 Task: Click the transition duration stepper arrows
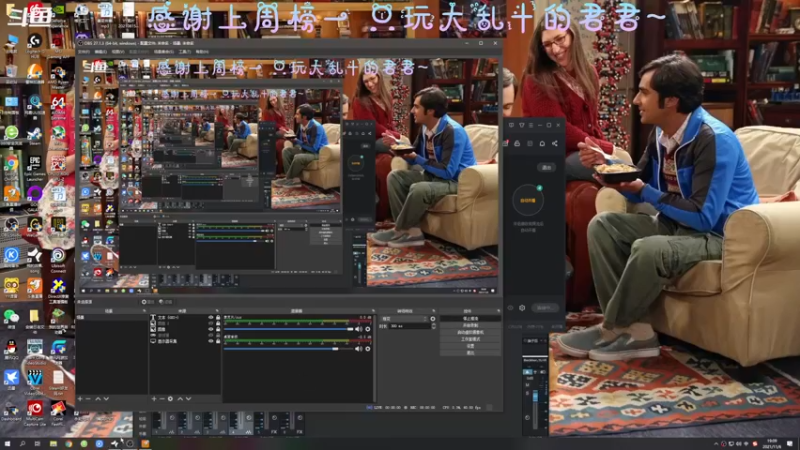[x=433, y=326]
